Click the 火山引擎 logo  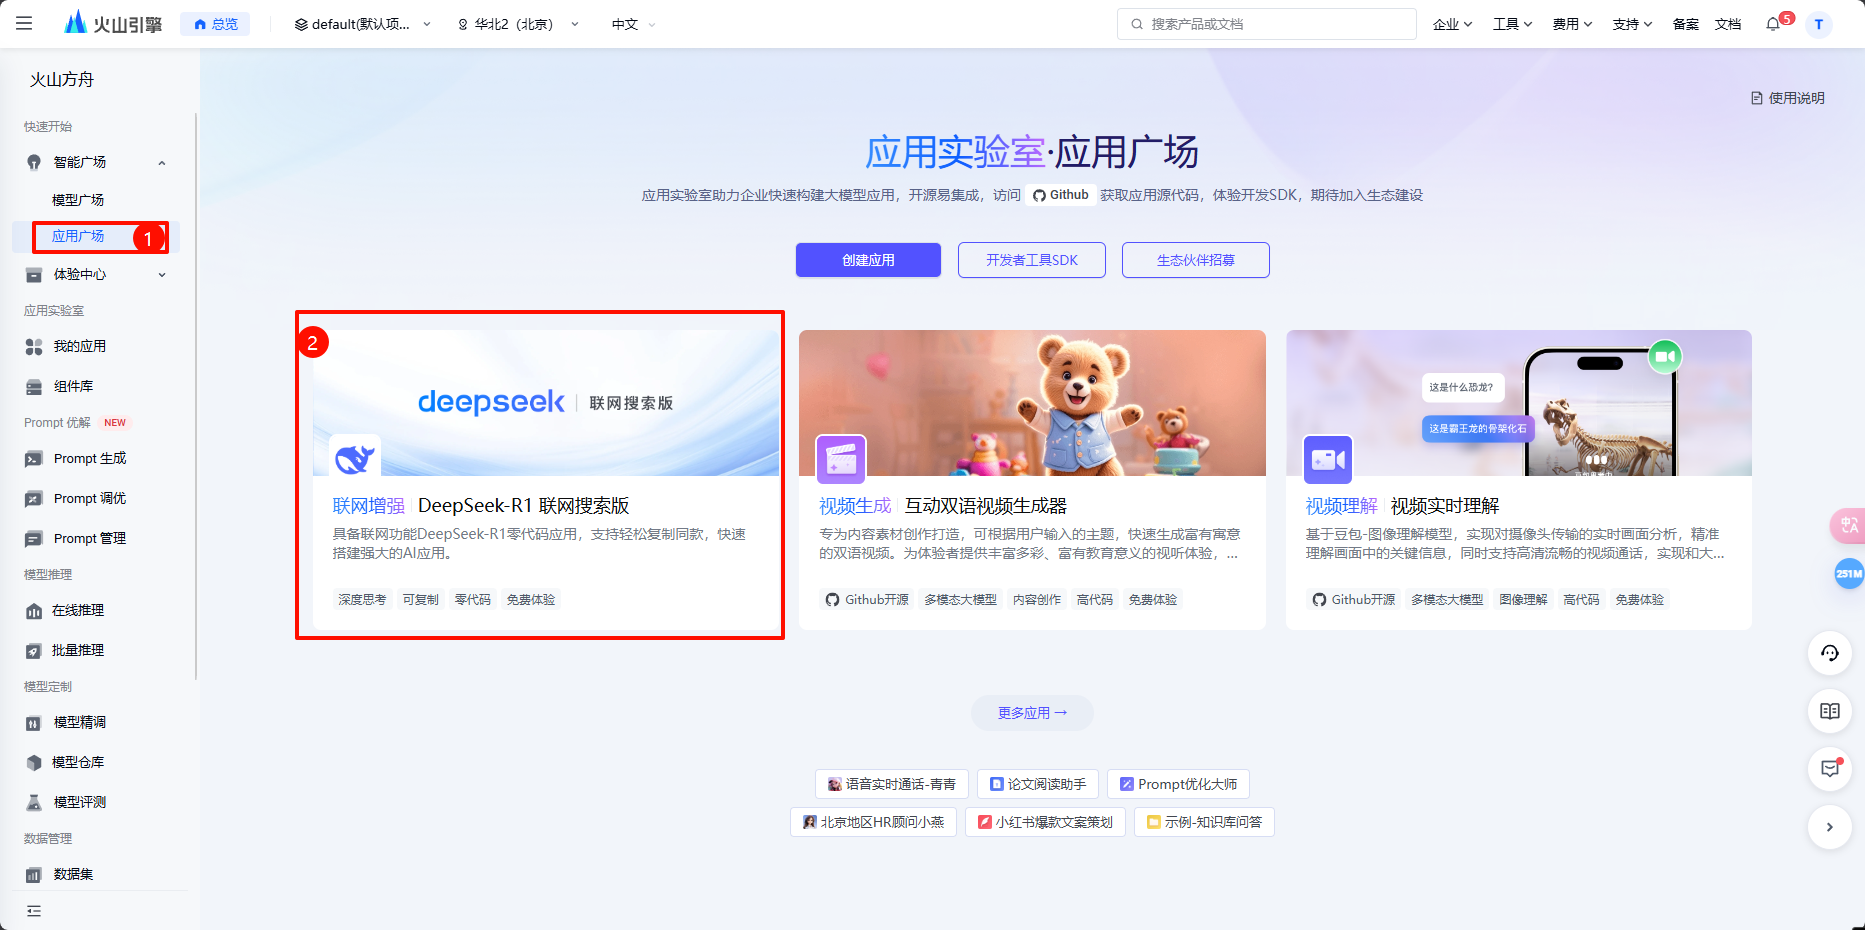click(113, 23)
